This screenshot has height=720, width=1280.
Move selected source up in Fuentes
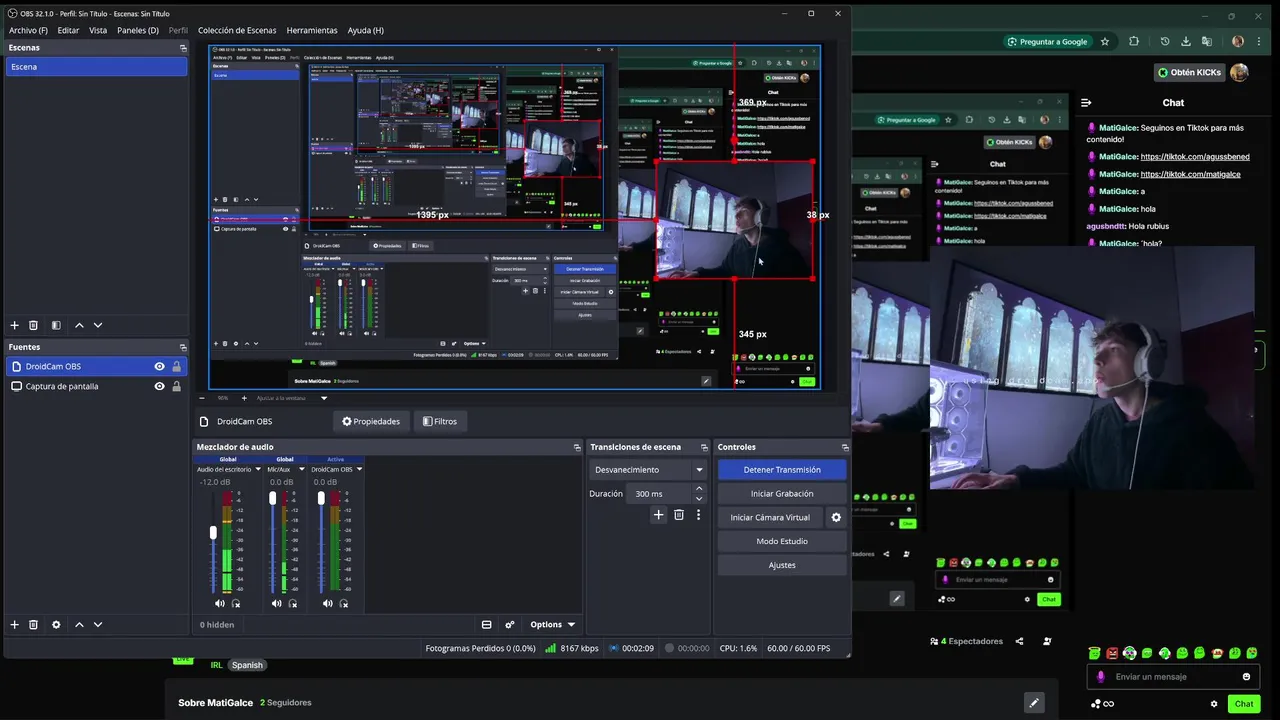[79, 624]
